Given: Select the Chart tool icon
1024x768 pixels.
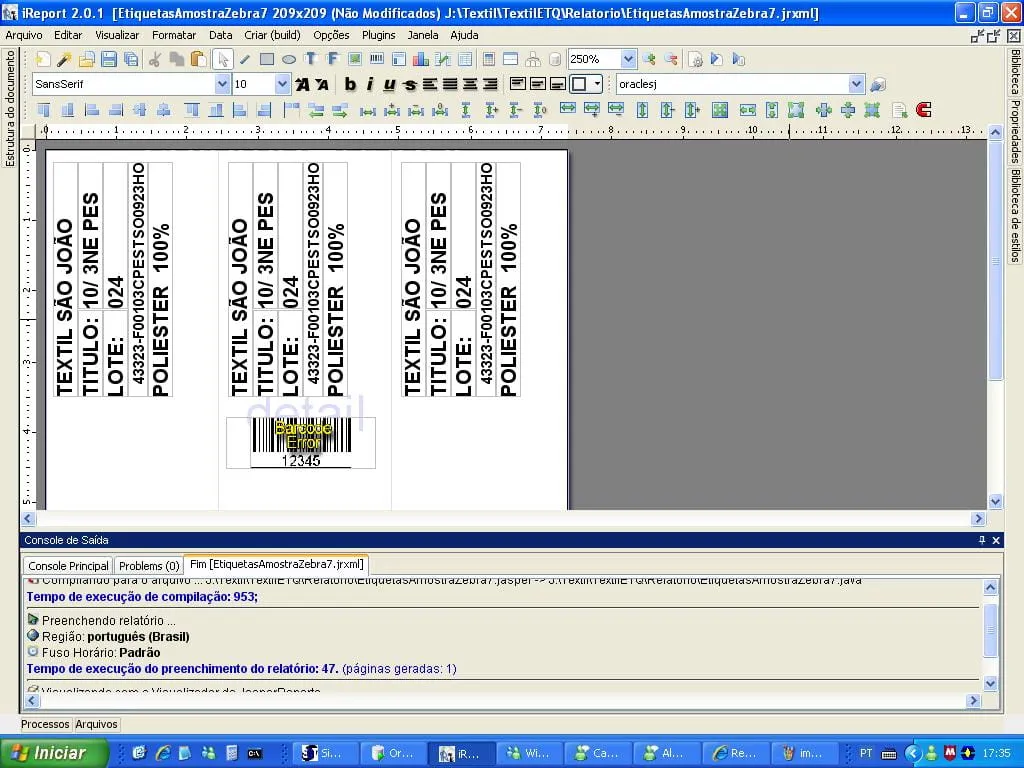Looking at the screenshot, I should click(421, 59).
